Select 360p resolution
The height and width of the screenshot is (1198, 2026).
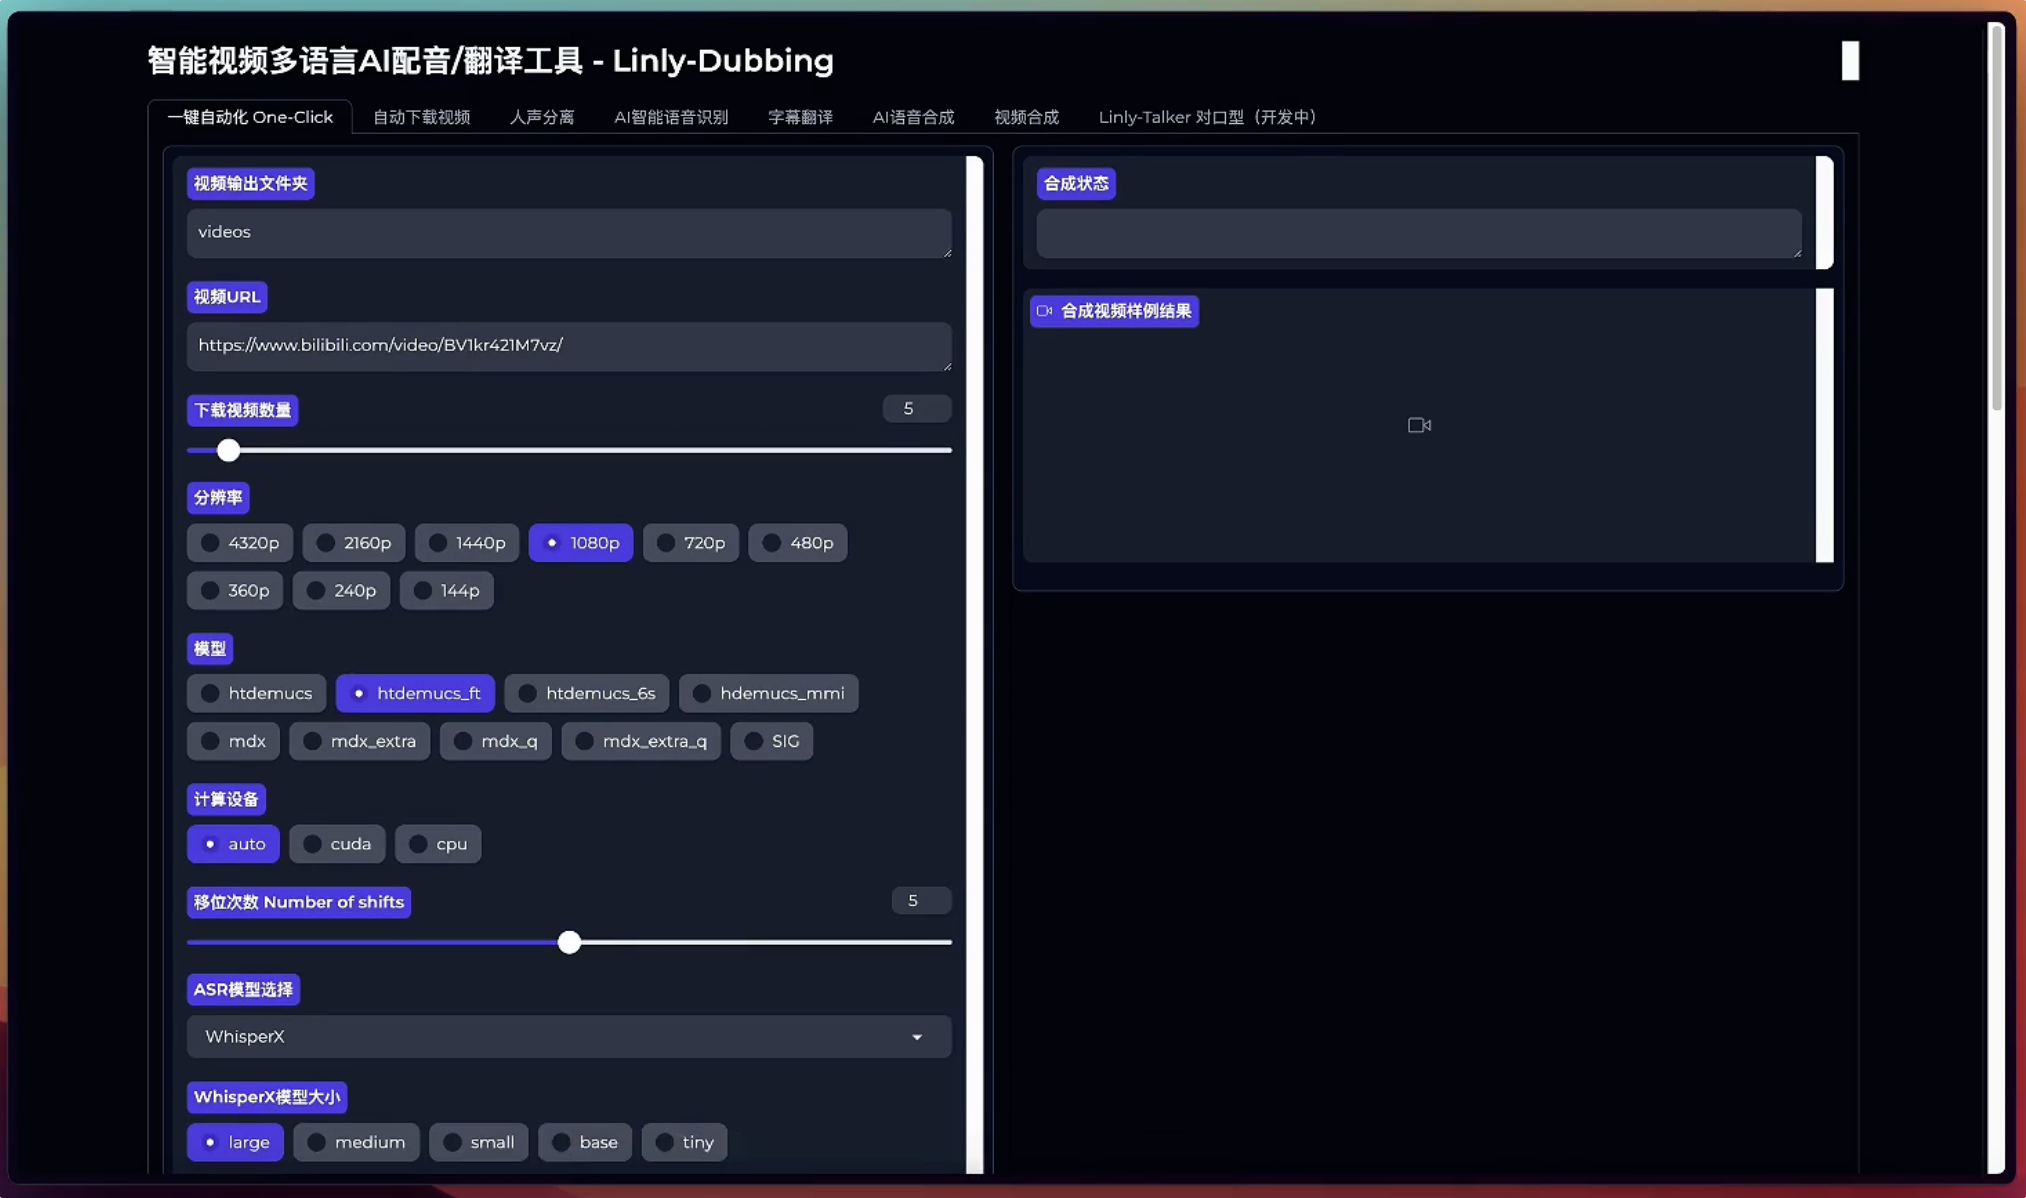[x=234, y=591]
